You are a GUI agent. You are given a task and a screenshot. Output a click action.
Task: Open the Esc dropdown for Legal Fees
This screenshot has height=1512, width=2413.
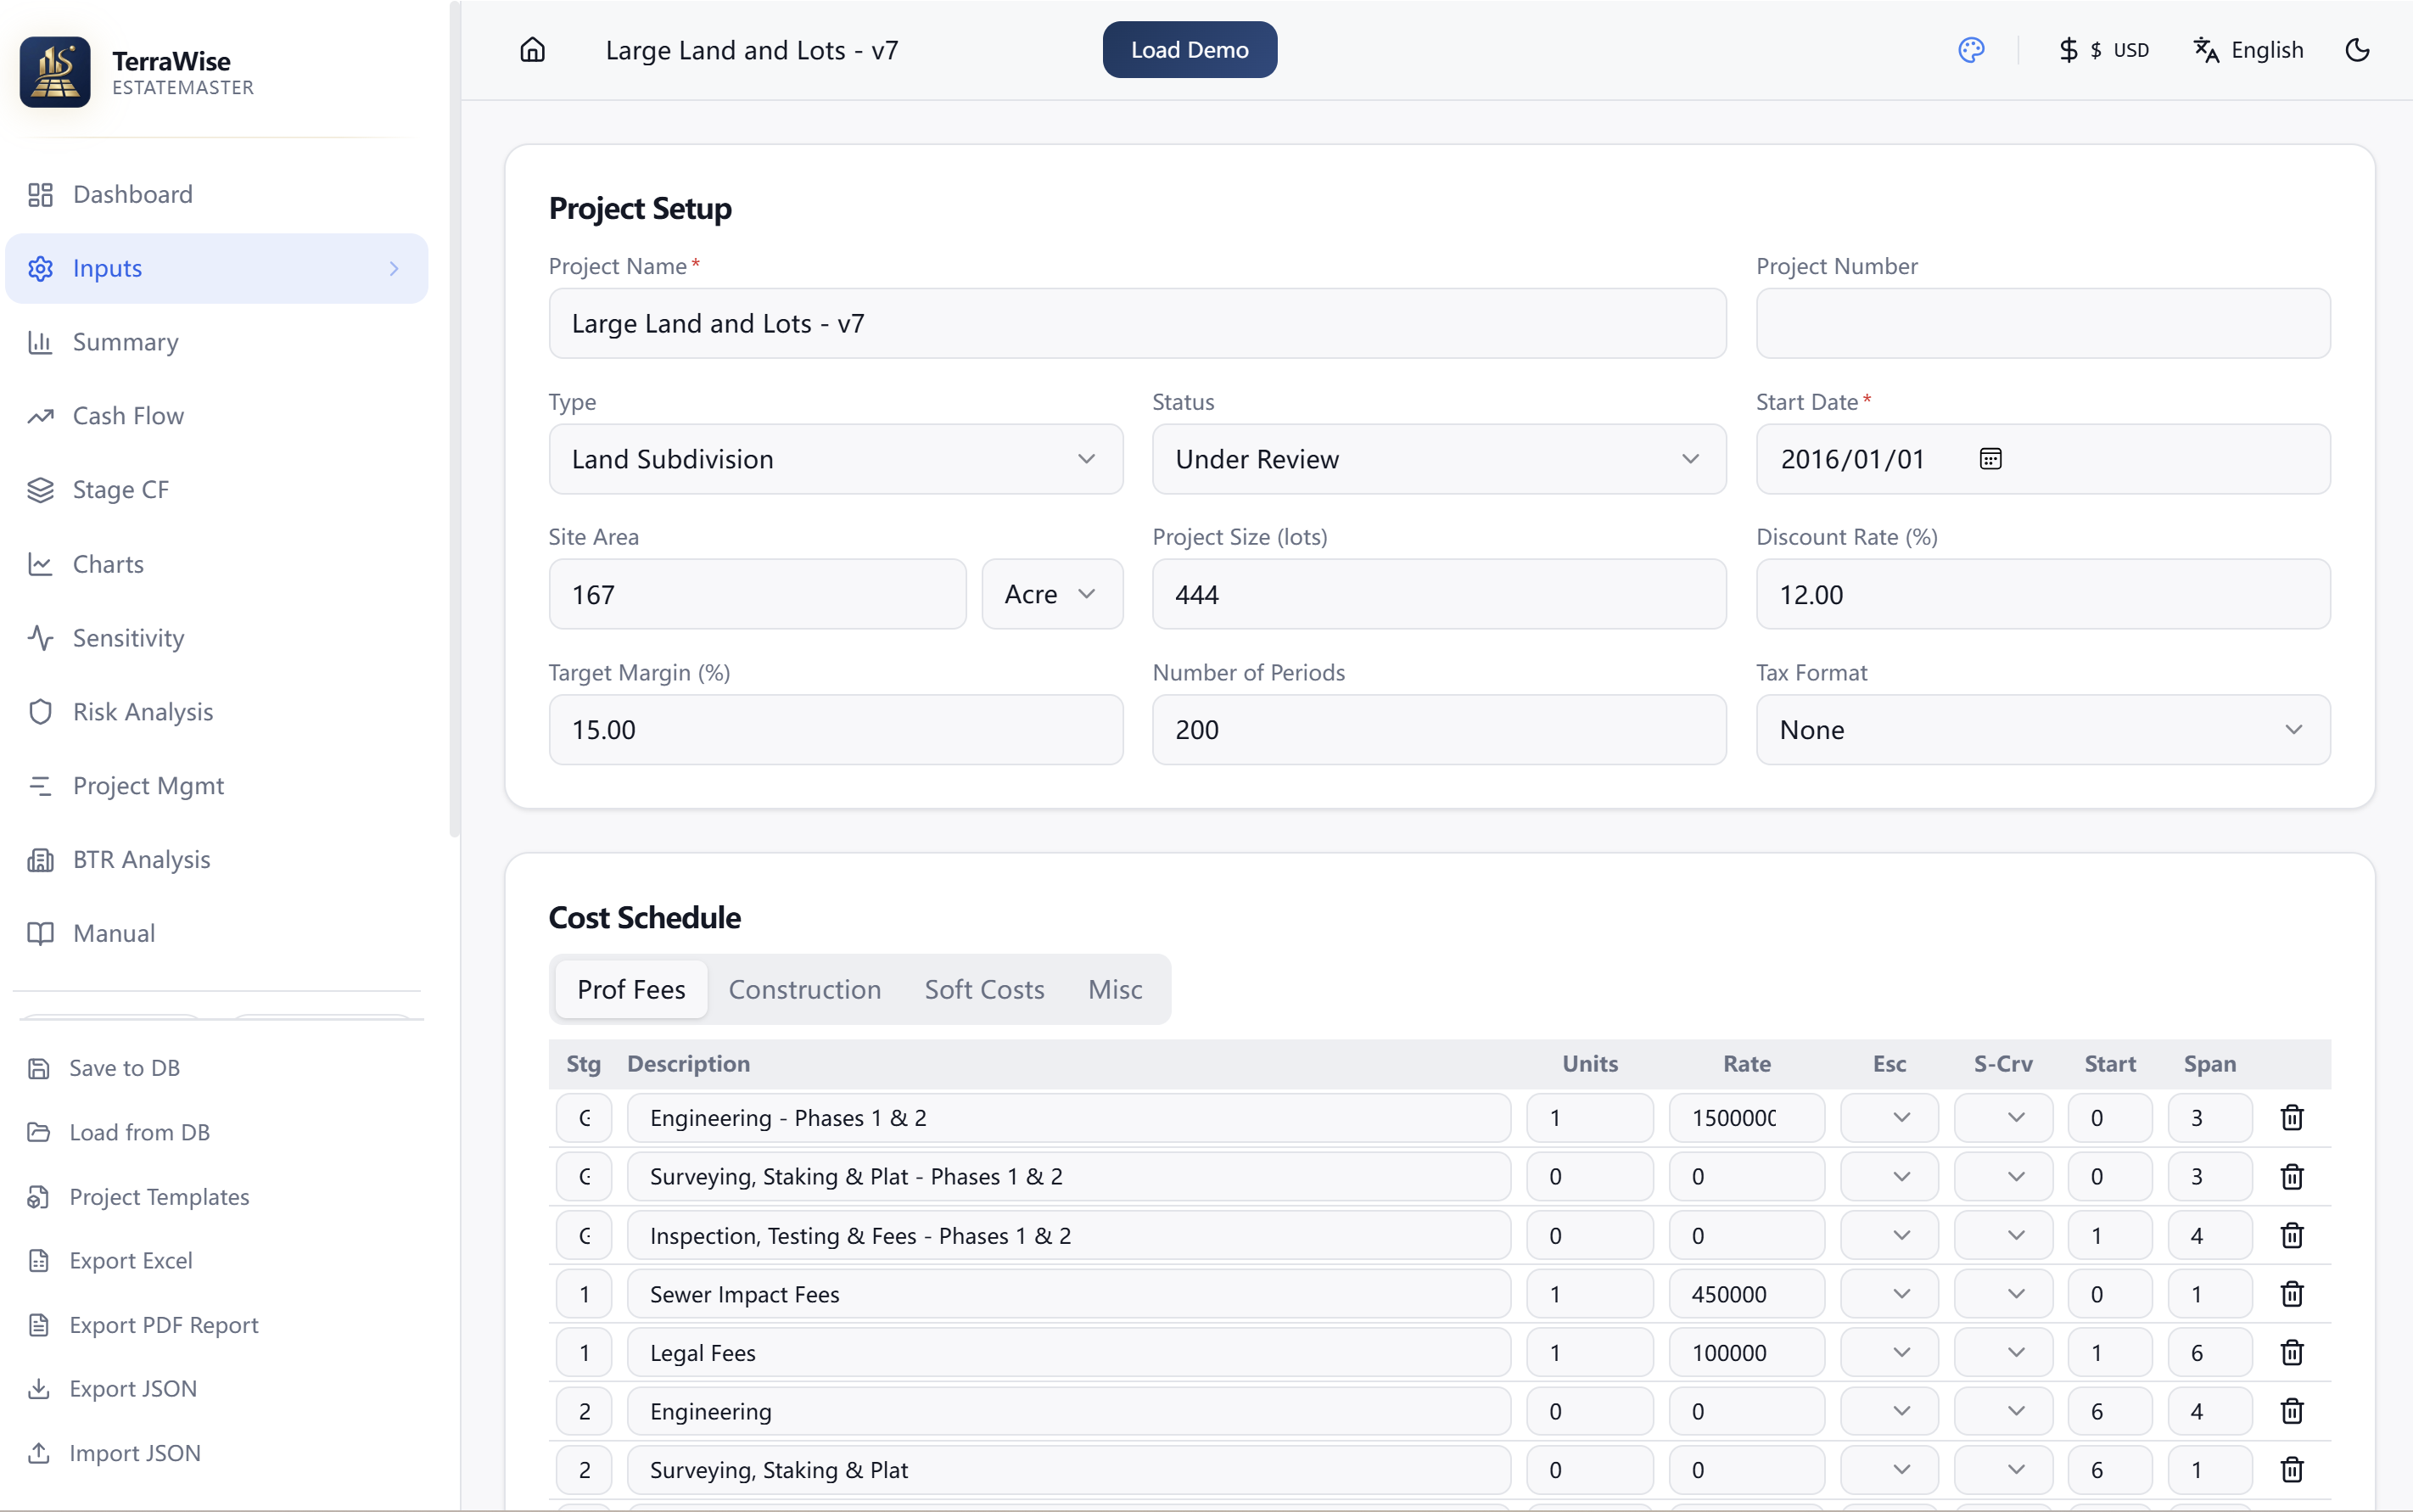[1889, 1353]
